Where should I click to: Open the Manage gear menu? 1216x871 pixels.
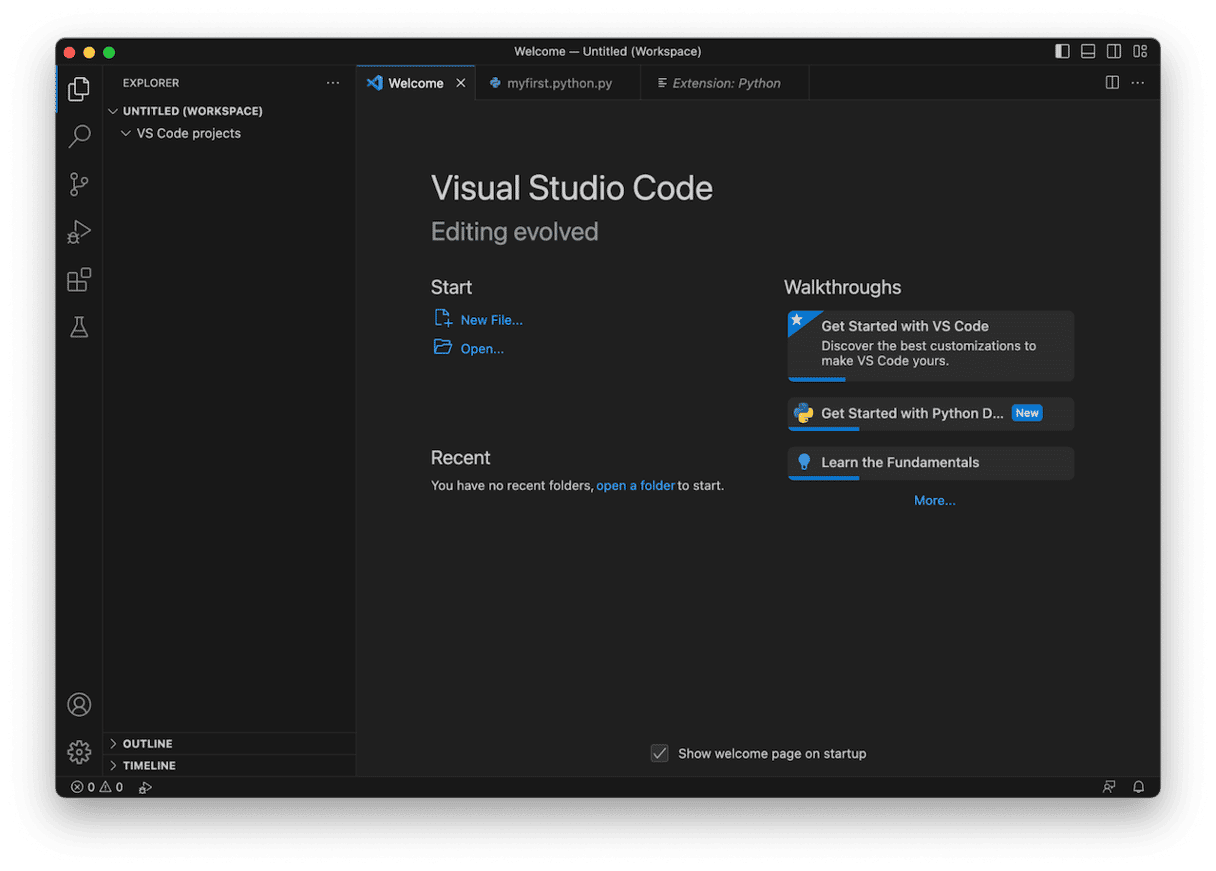pos(79,752)
